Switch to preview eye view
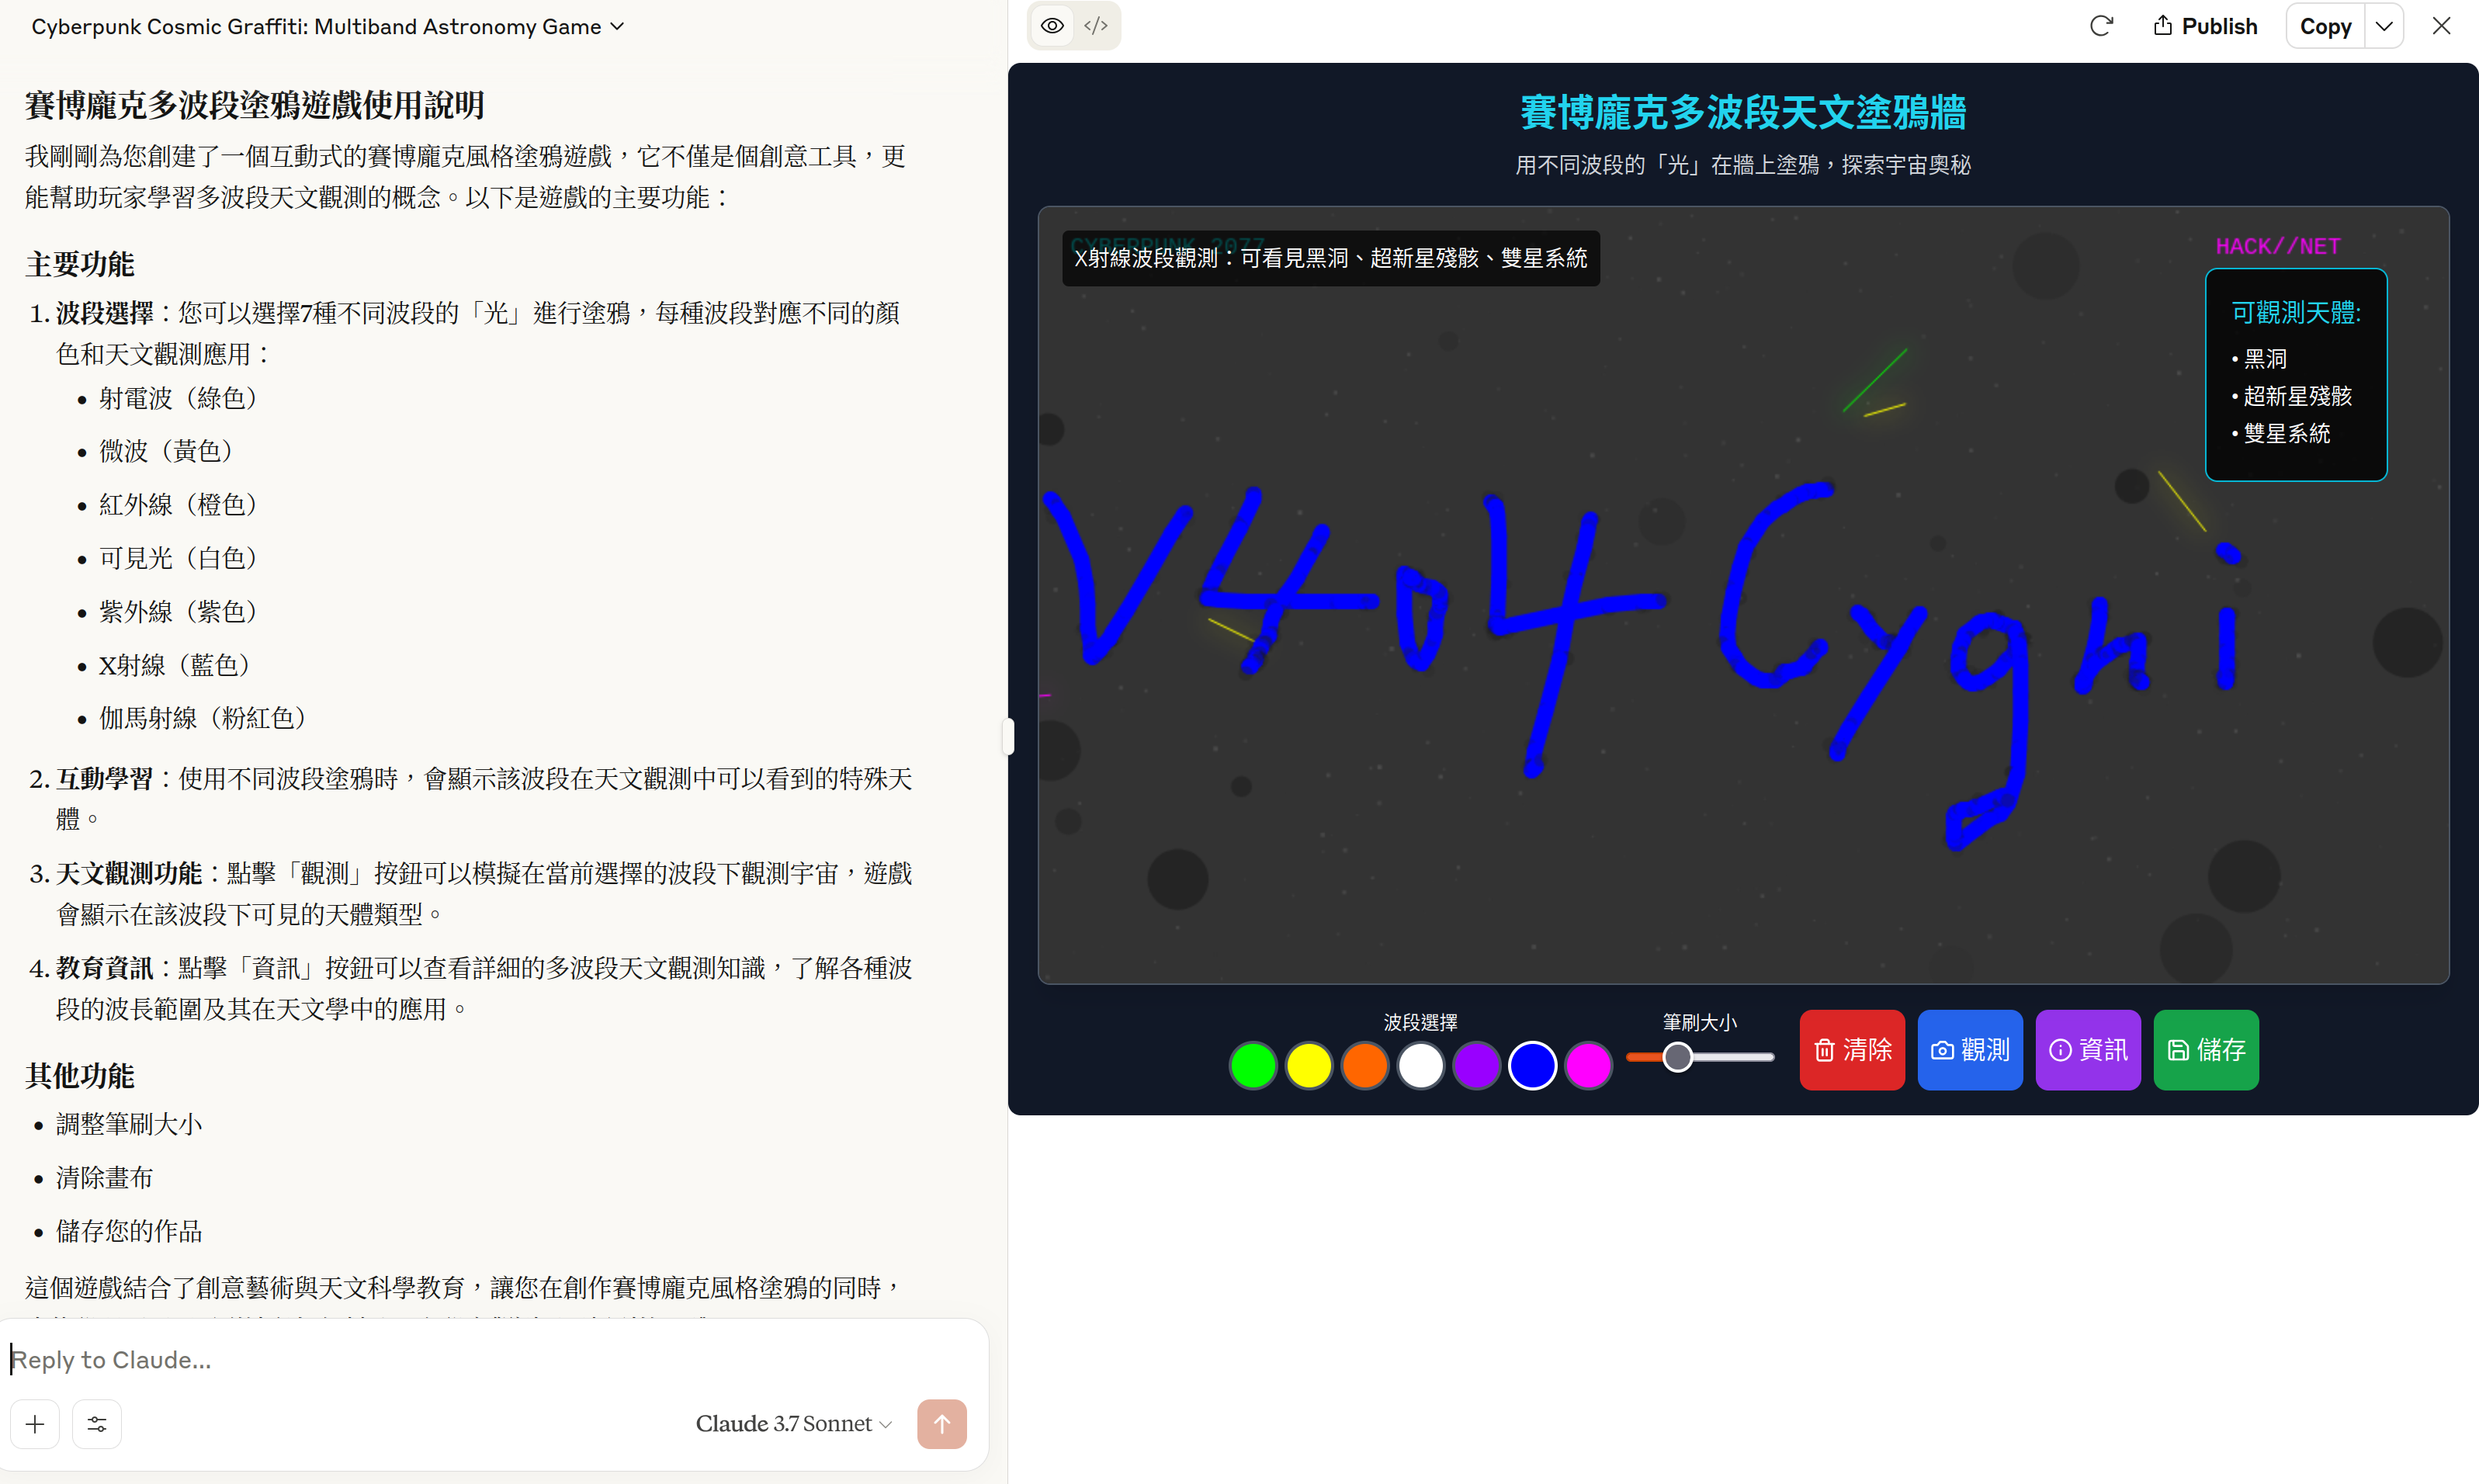The width and height of the screenshot is (2479, 1484). tap(1052, 26)
